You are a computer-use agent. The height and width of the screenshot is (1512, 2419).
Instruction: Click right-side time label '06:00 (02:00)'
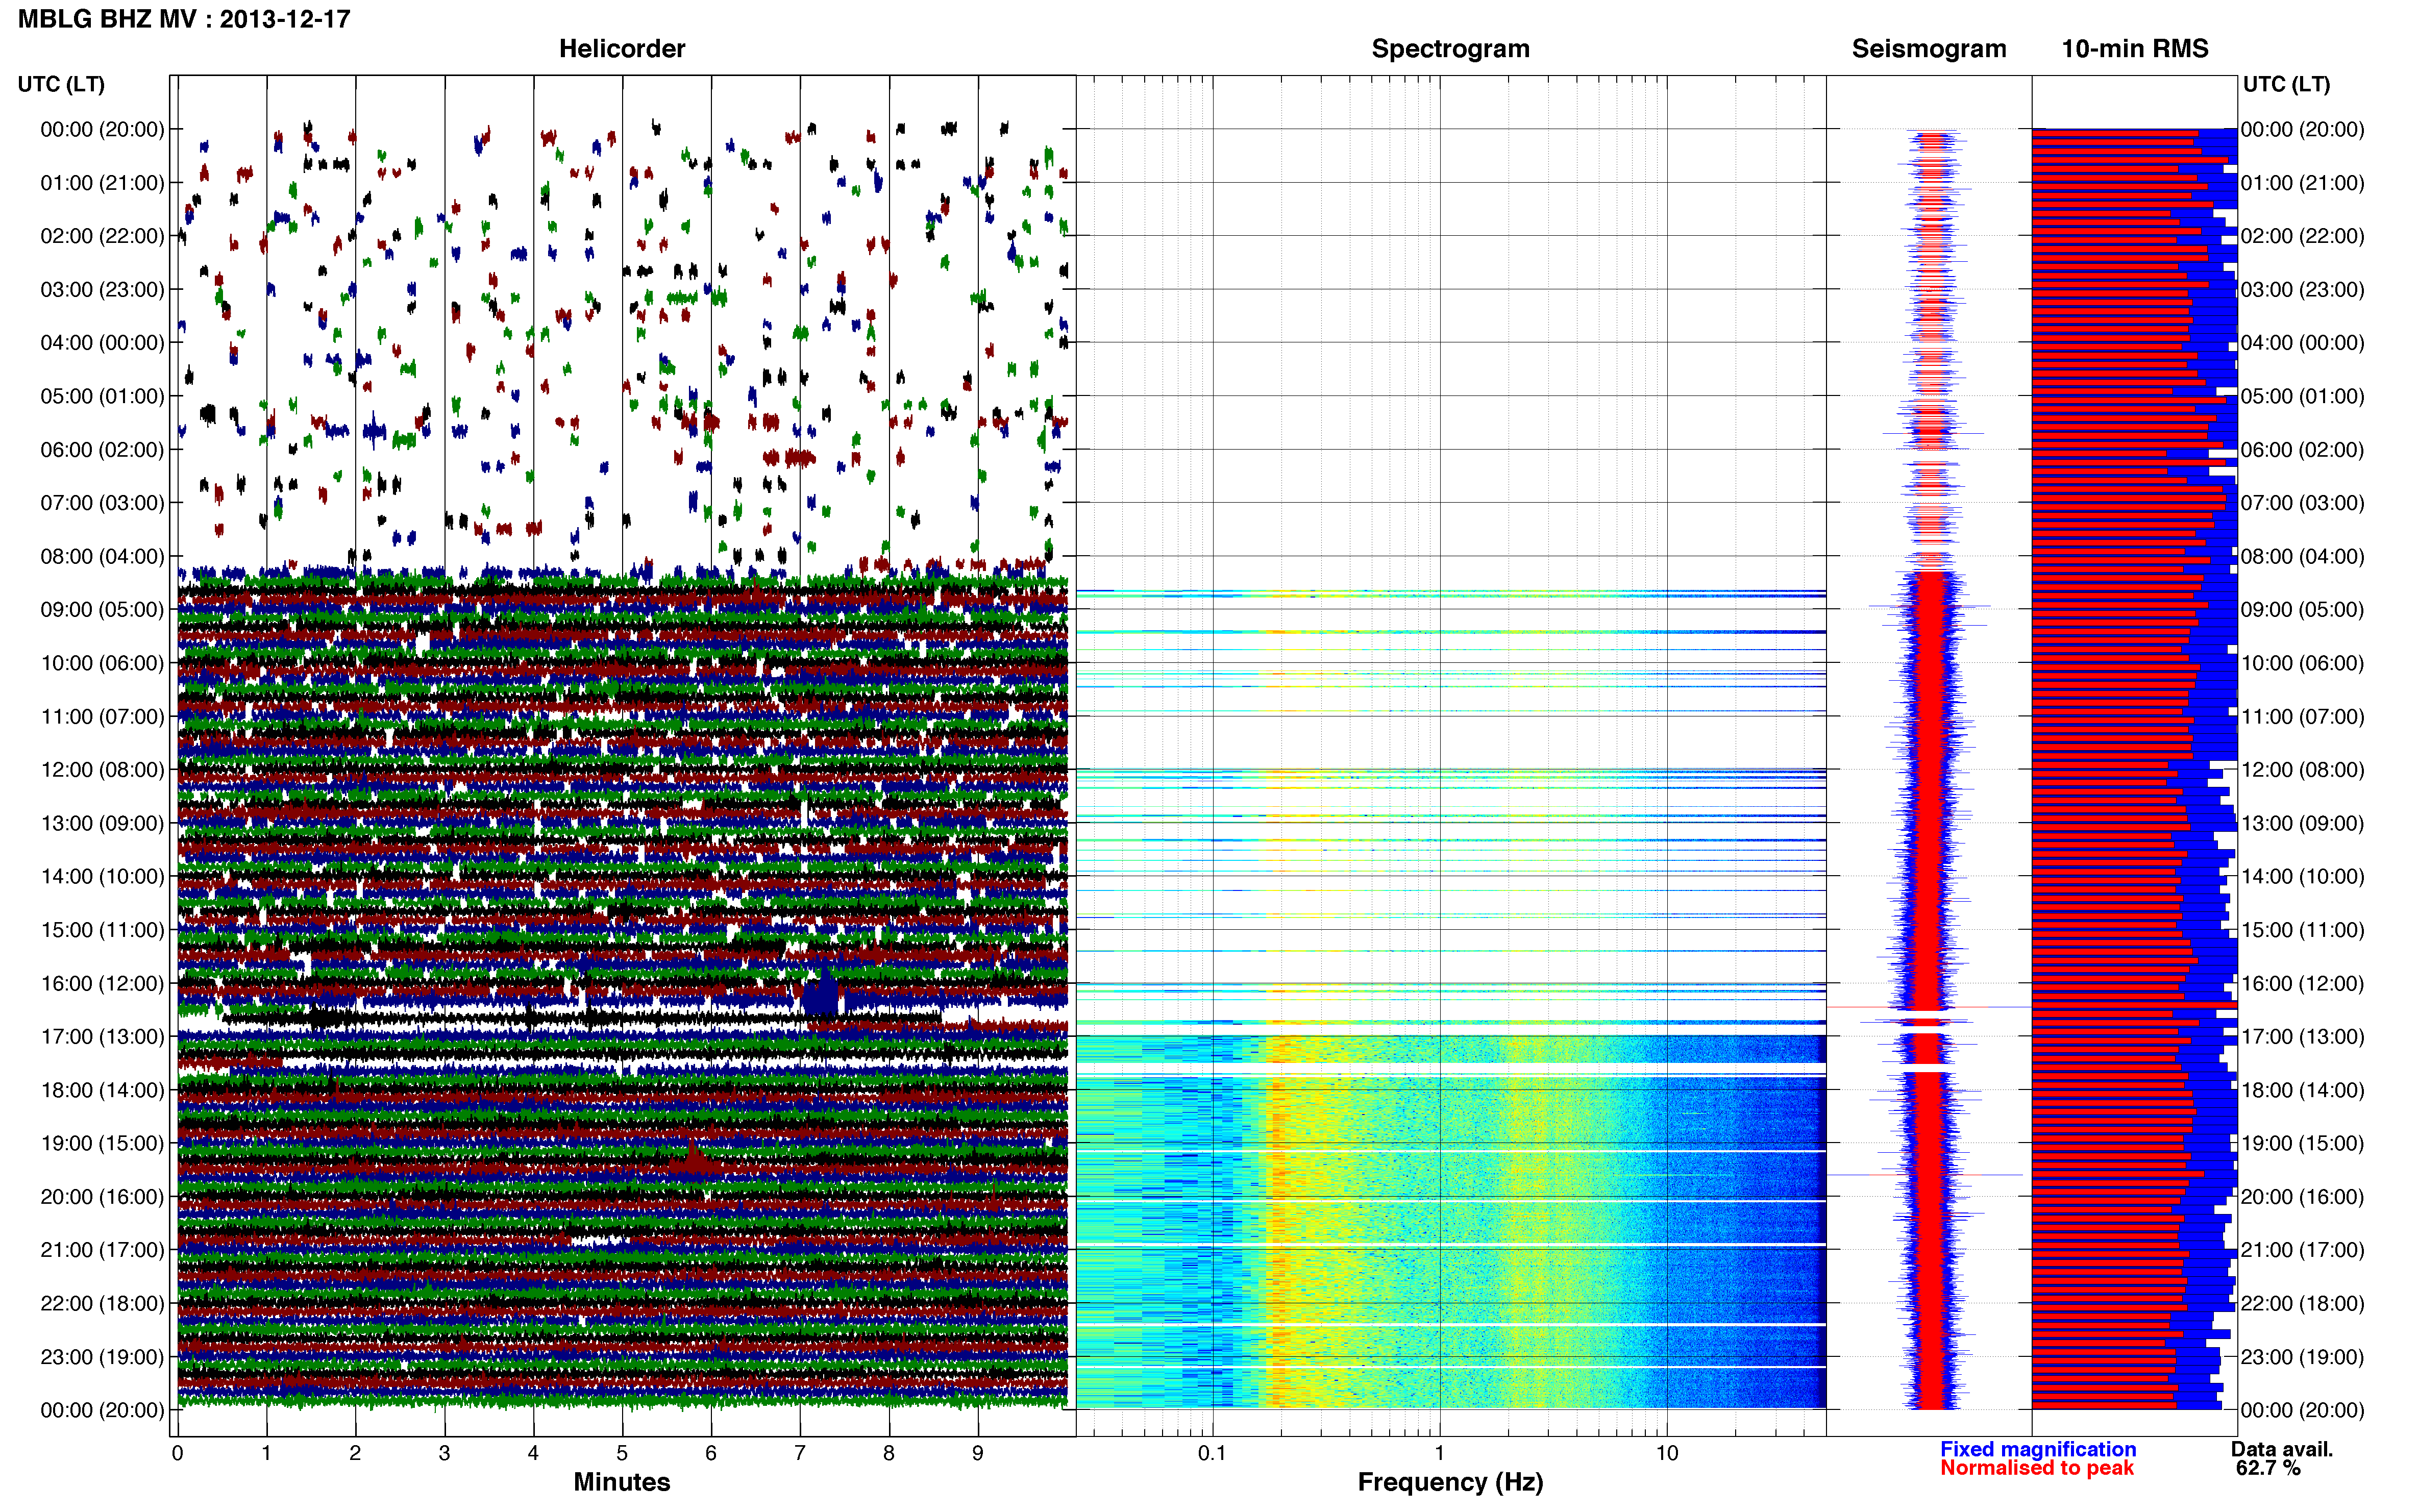2302,450
